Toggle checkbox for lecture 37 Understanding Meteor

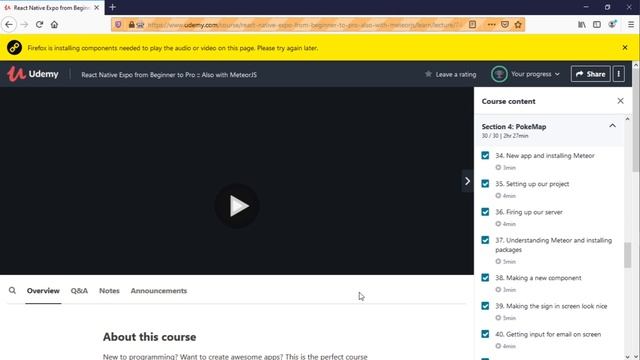[x=485, y=240]
